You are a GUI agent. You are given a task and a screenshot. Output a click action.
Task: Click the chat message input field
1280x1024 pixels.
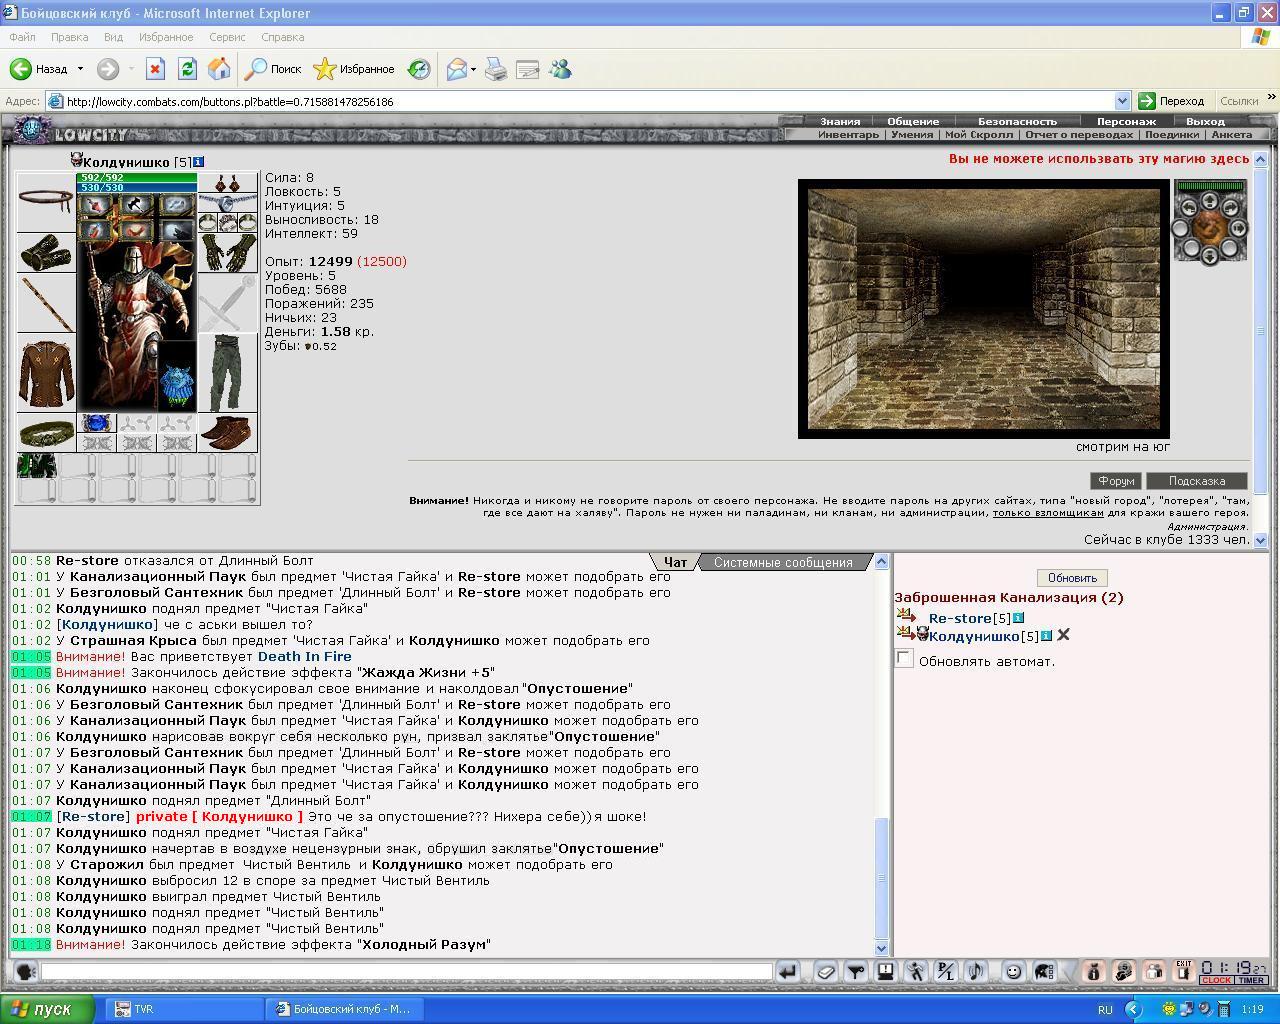point(407,971)
